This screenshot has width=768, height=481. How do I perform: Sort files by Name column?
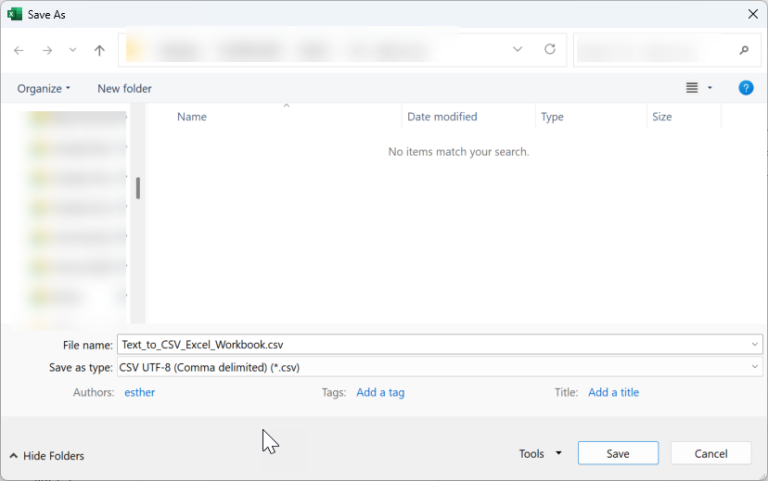(x=192, y=117)
